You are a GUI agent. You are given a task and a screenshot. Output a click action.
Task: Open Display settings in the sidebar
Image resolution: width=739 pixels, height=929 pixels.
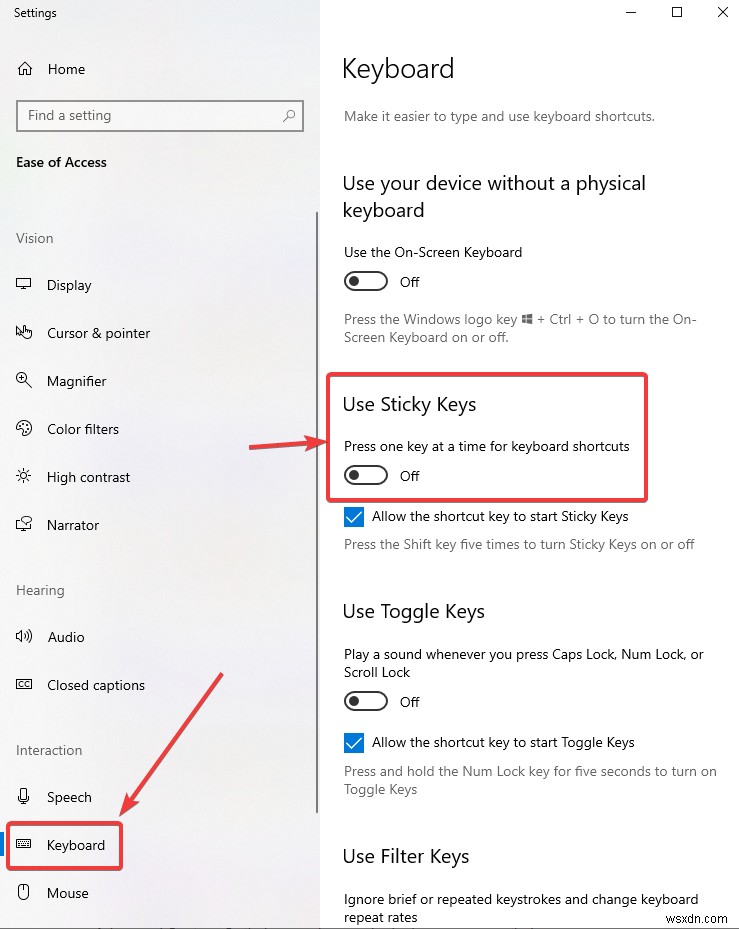click(67, 285)
